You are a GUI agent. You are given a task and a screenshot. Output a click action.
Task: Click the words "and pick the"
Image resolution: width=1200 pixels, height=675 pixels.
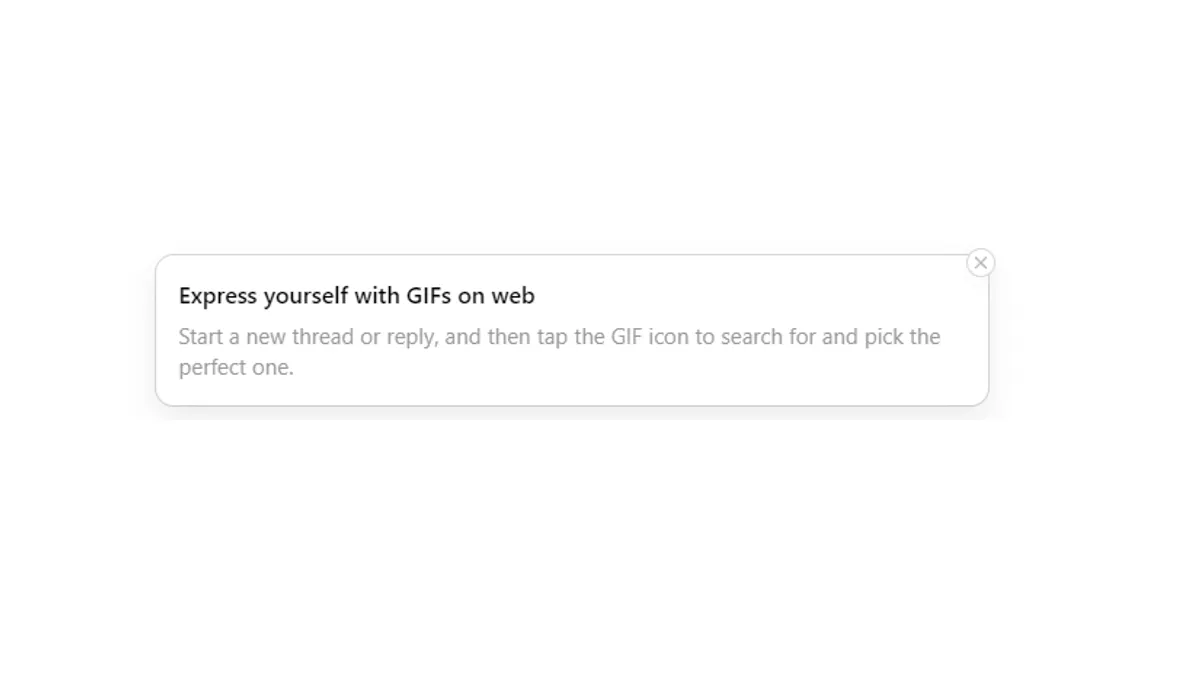click(x=882, y=338)
